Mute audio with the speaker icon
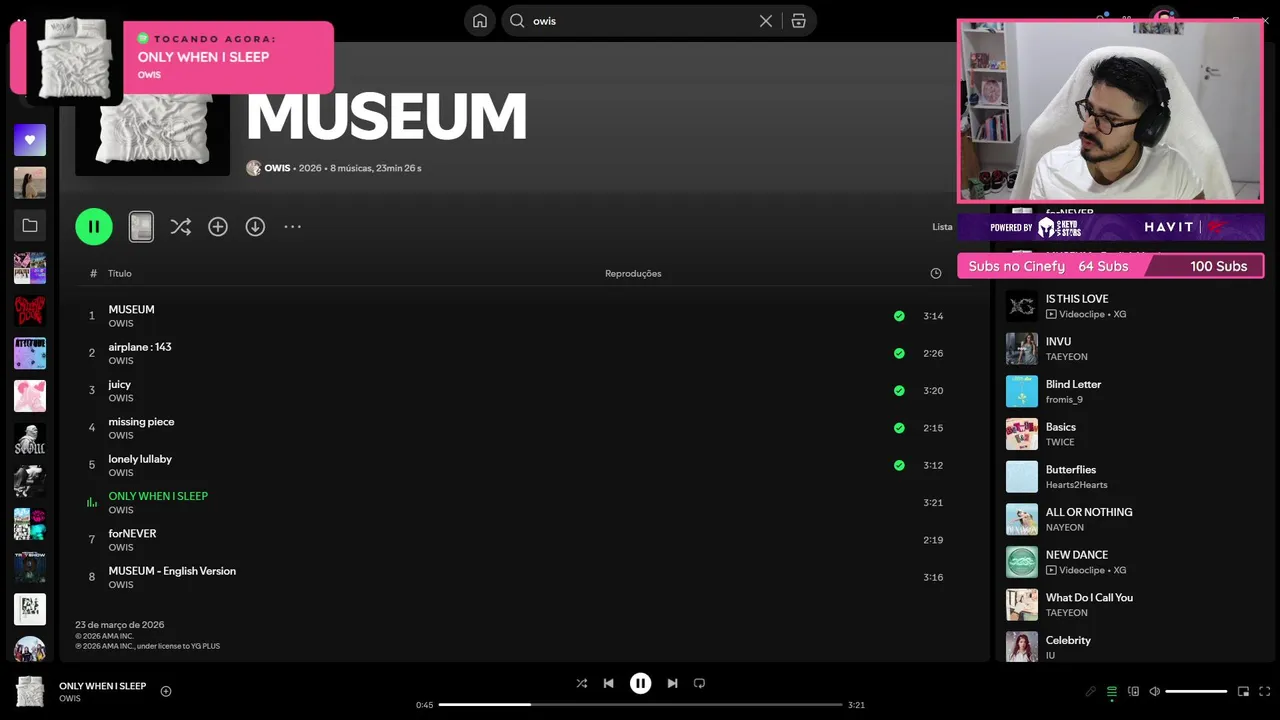This screenshot has height=720, width=1280. 1154,691
